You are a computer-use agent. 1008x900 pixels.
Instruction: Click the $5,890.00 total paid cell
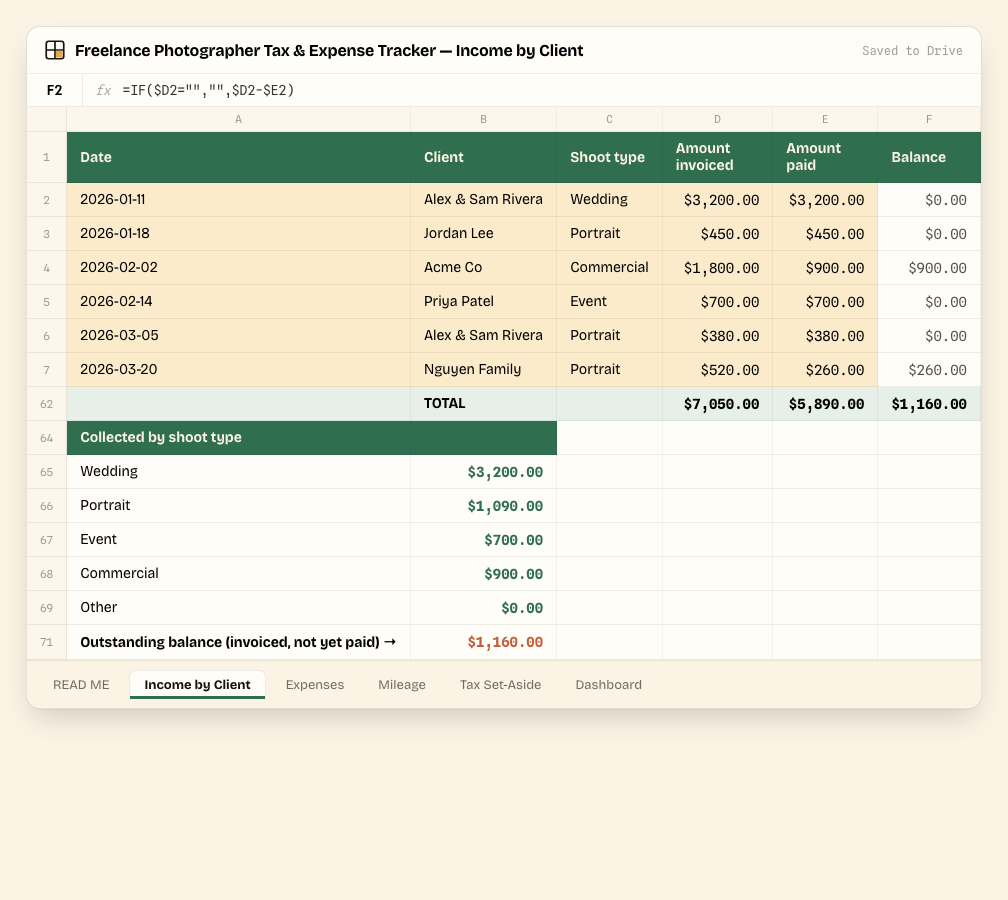coord(825,404)
